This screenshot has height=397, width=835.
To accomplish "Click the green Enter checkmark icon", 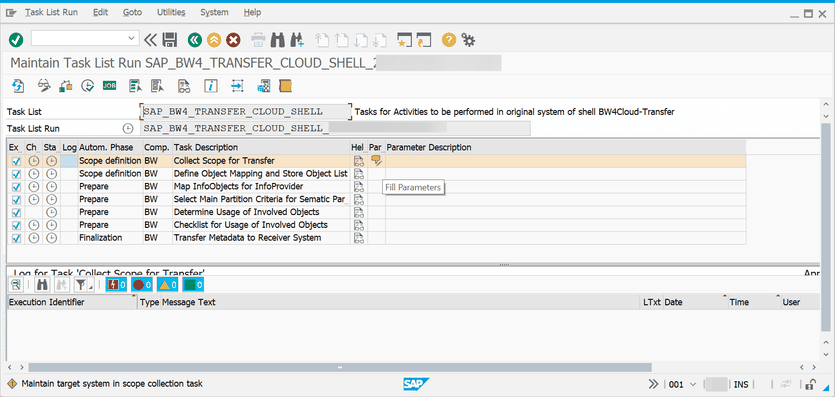I will (x=16, y=39).
